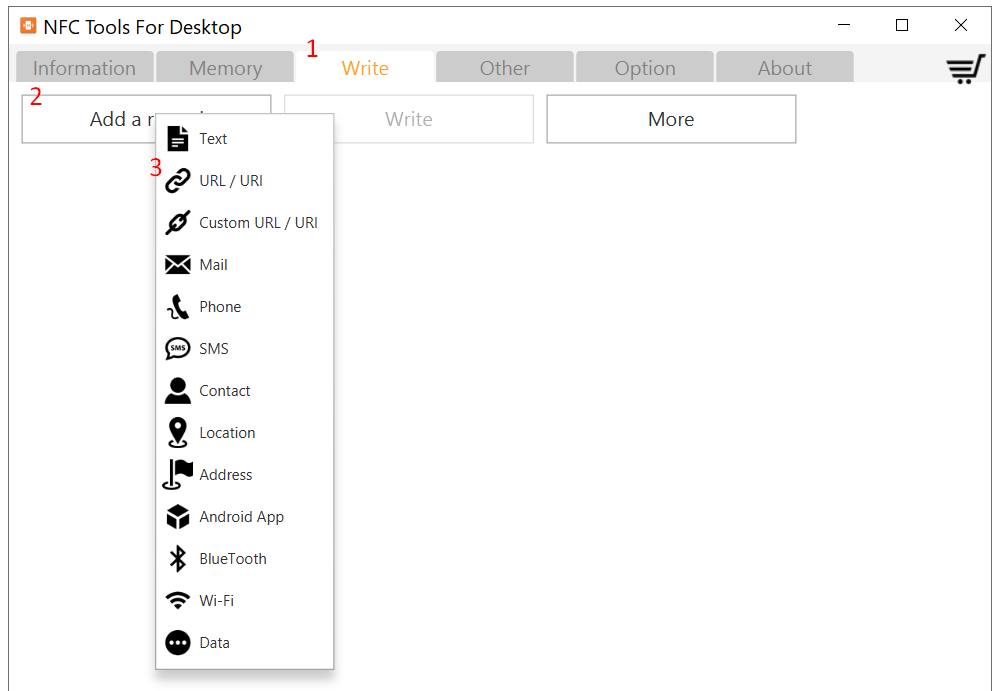
Task: Click the Address flag icon
Action: point(178,475)
